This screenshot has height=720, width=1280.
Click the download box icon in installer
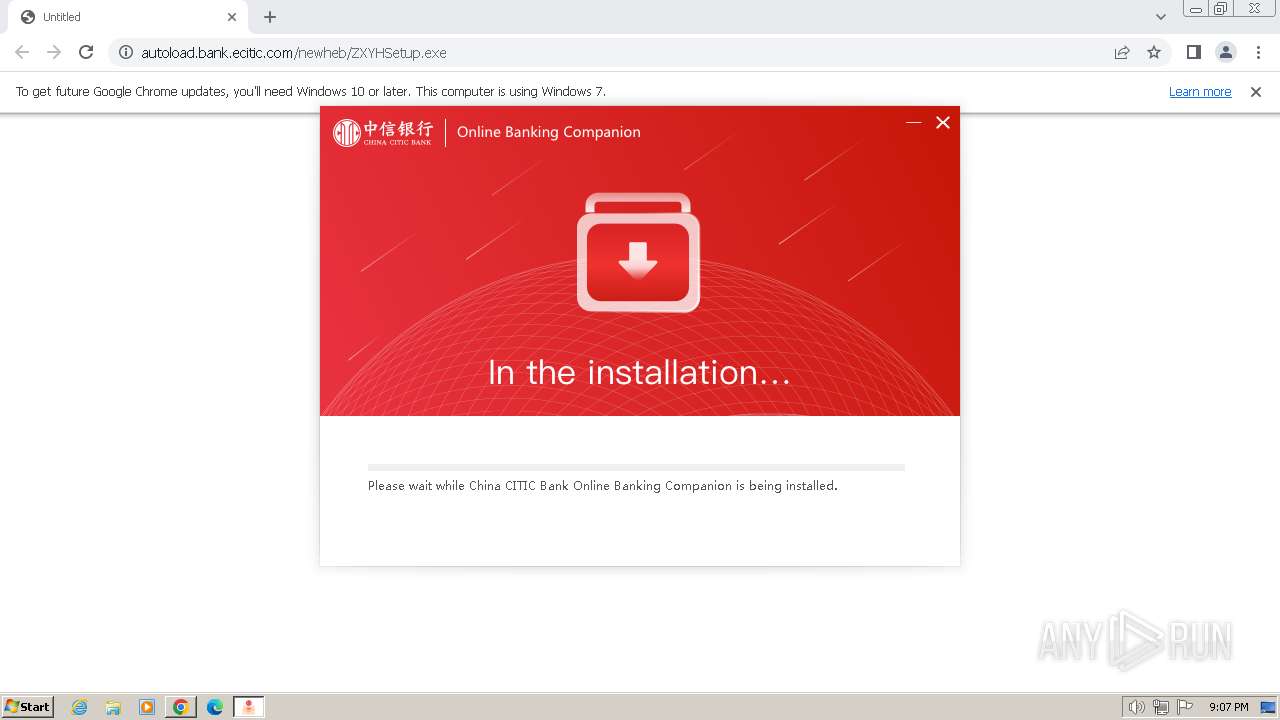pos(638,252)
